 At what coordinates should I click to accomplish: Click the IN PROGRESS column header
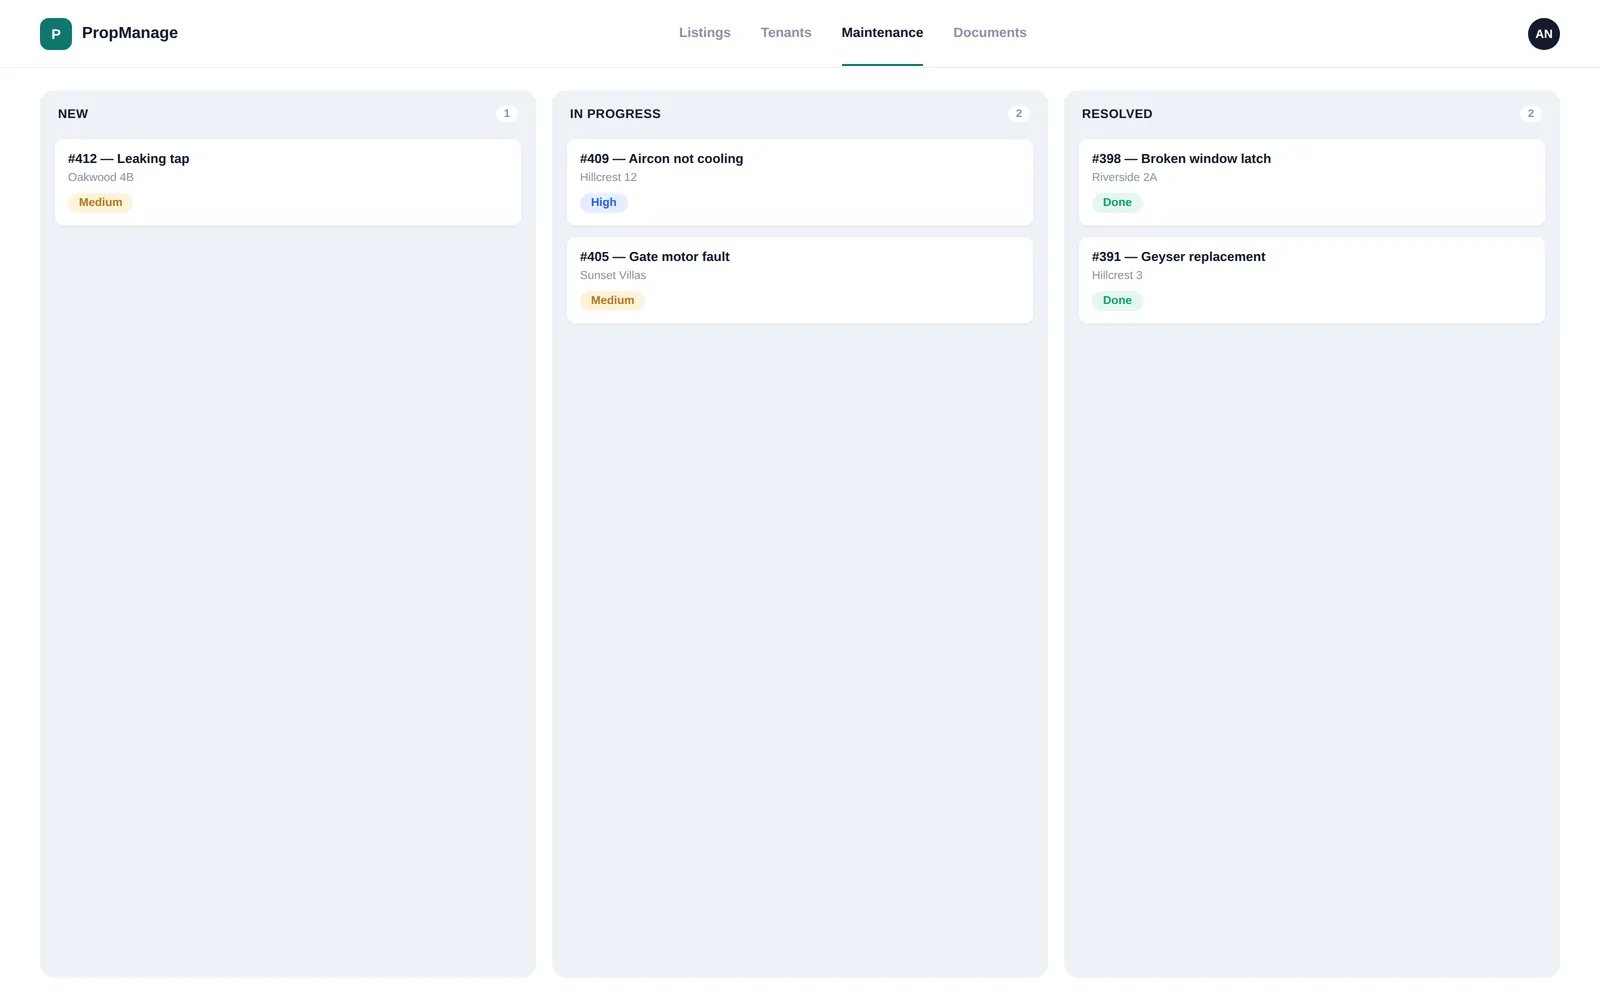(x=615, y=114)
